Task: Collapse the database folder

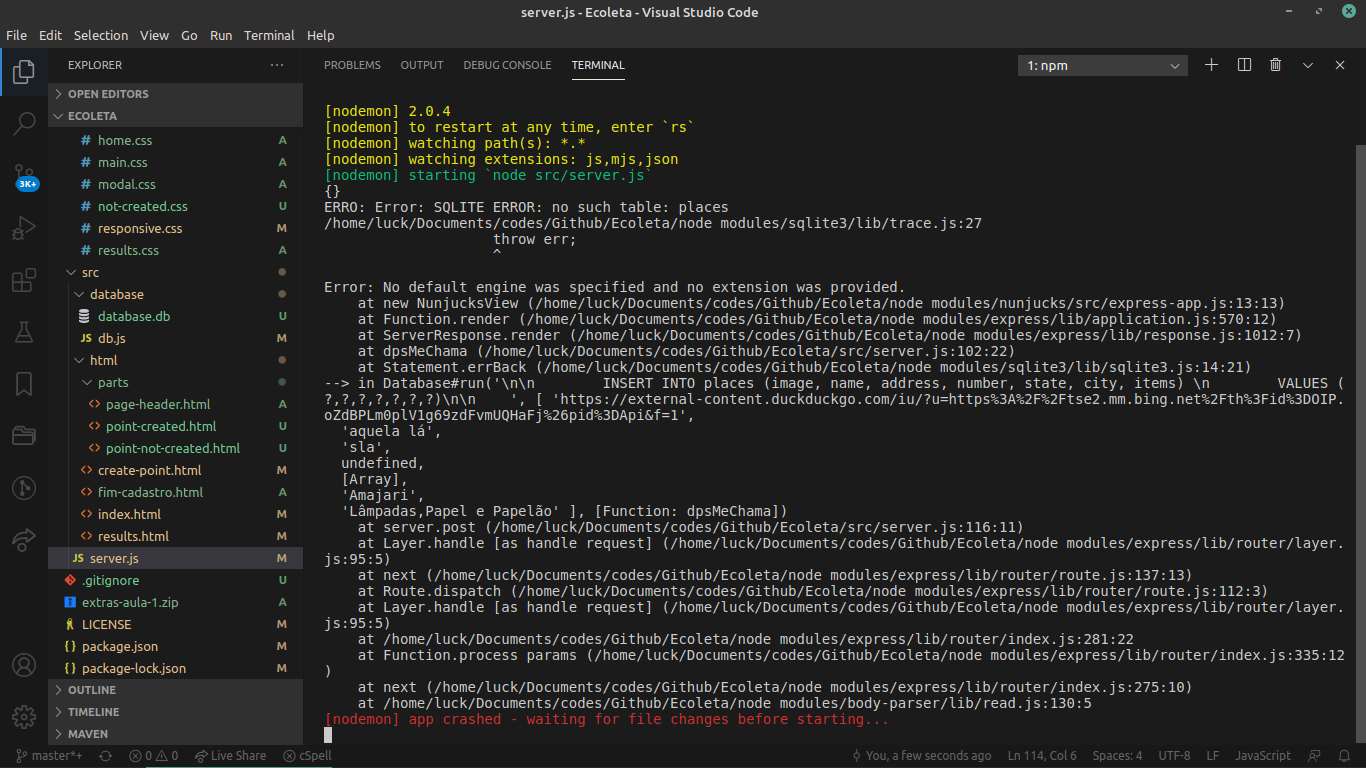Action: 176,294
